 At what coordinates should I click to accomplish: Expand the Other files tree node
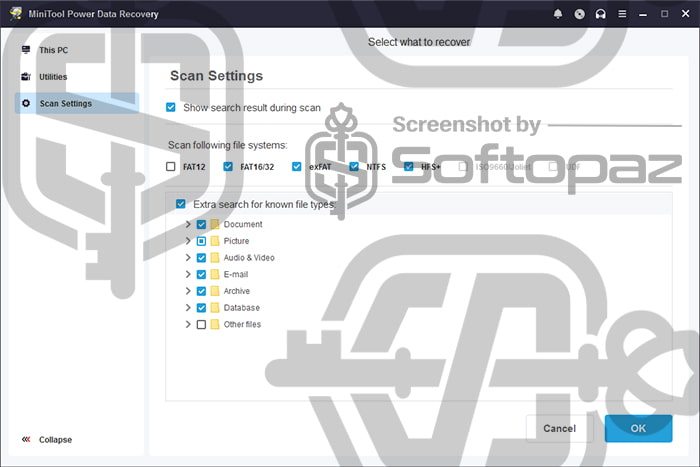[188, 324]
